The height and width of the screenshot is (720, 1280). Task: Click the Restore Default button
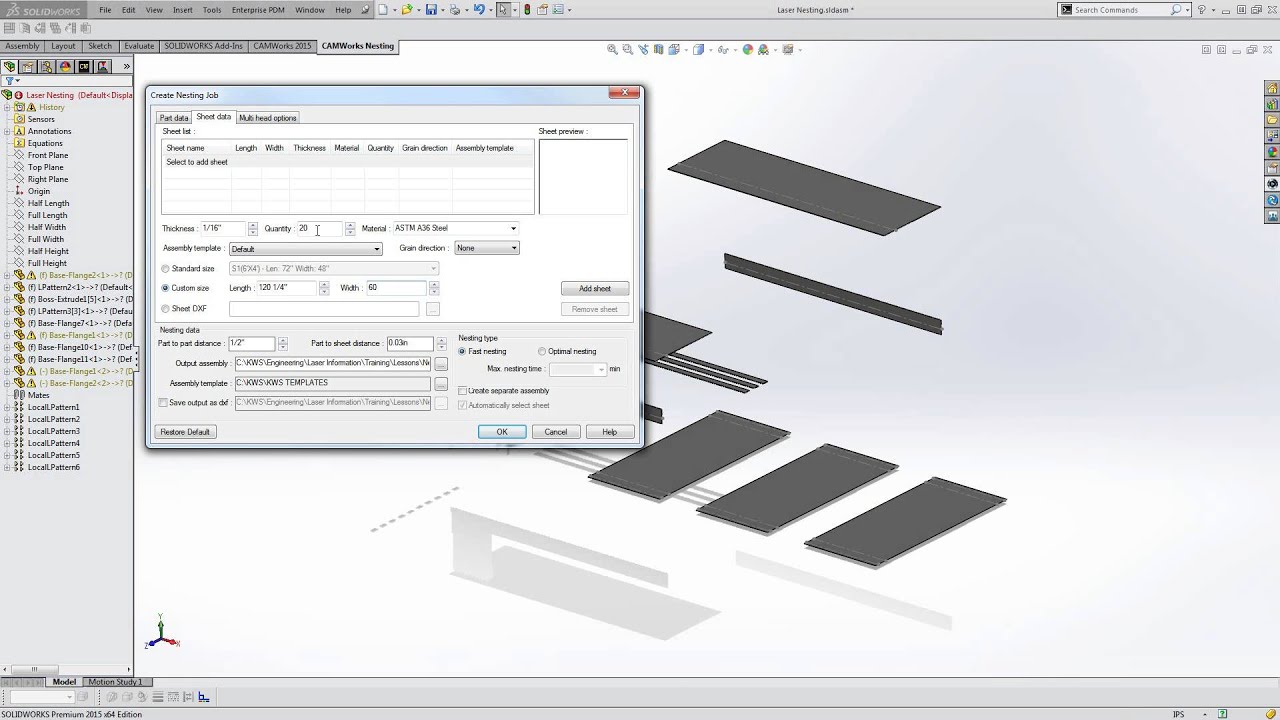point(185,432)
